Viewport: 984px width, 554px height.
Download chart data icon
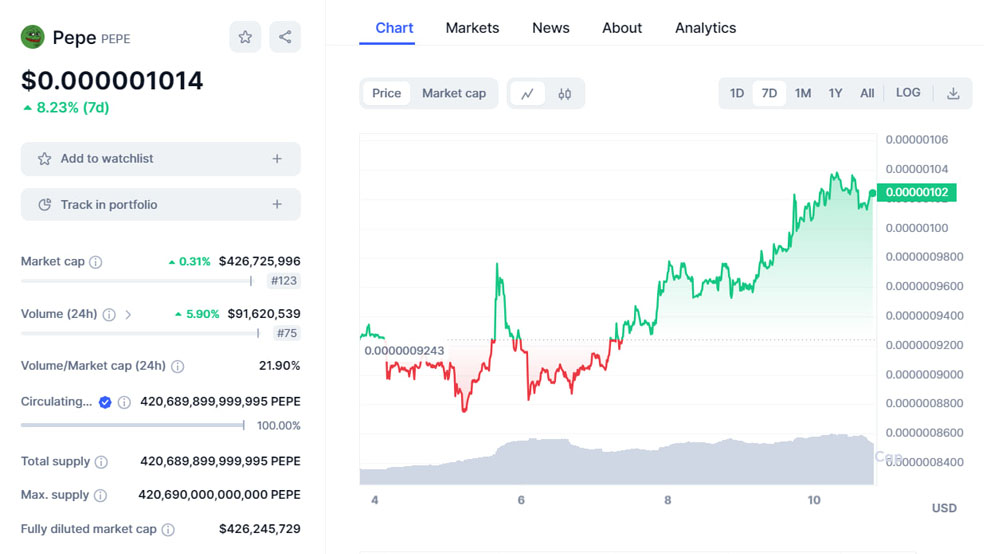click(x=953, y=93)
